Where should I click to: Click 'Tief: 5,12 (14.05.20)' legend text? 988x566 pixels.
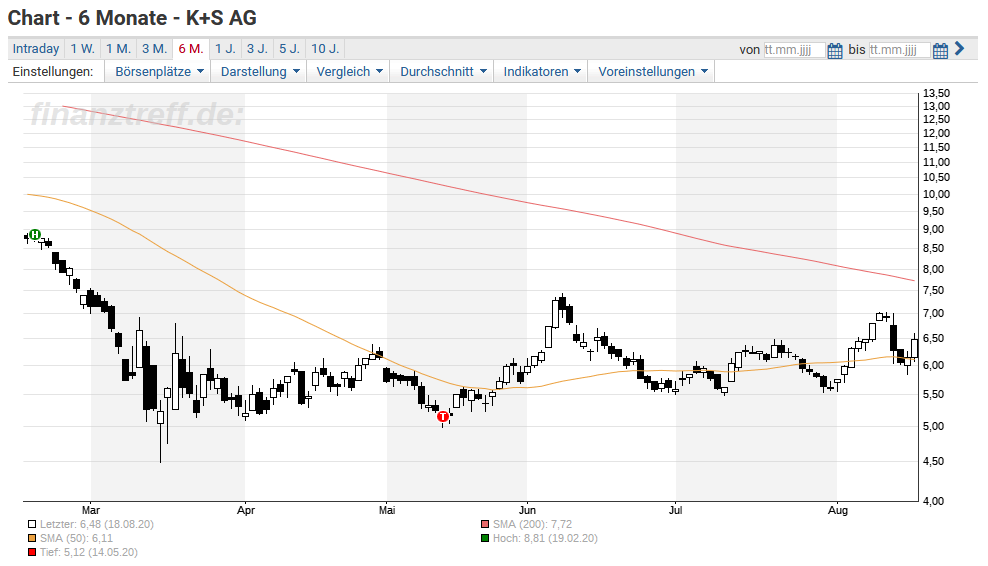tap(88, 552)
